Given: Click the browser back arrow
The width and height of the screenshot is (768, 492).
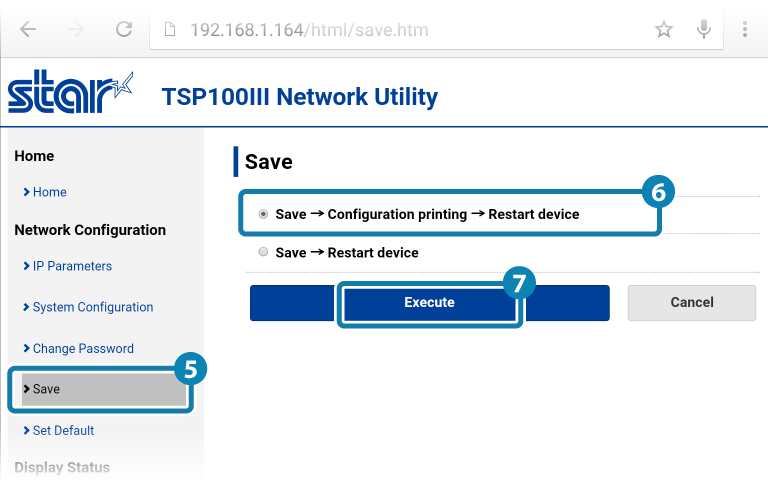Looking at the screenshot, I should [x=27, y=29].
